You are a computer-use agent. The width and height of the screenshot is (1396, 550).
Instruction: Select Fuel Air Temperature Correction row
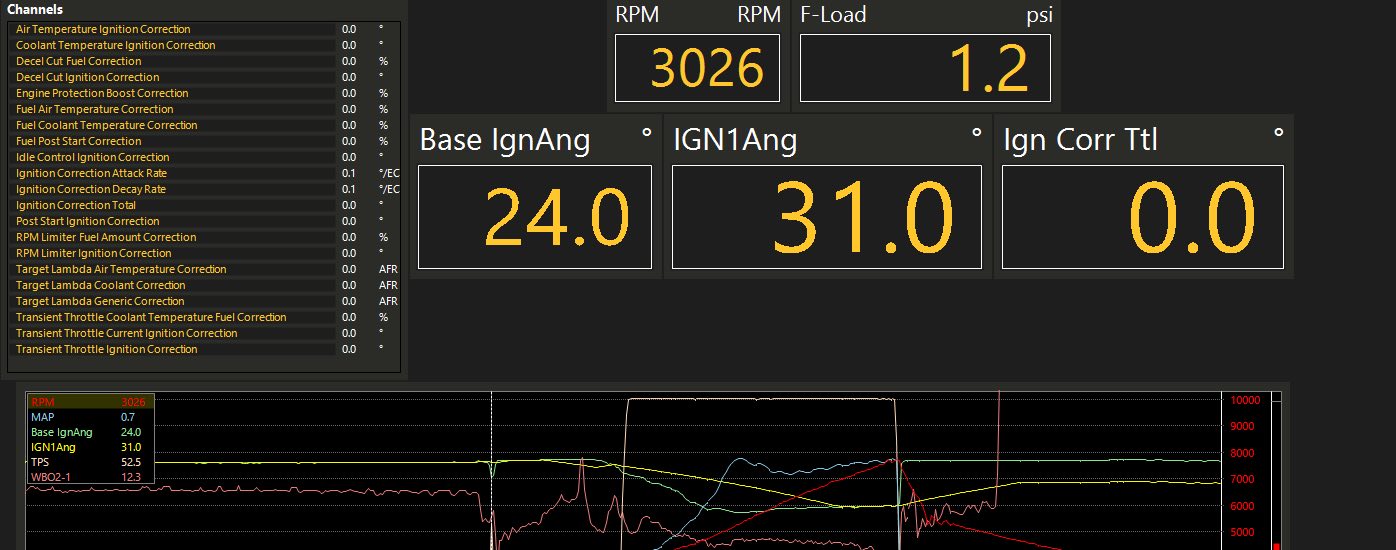point(204,109)
